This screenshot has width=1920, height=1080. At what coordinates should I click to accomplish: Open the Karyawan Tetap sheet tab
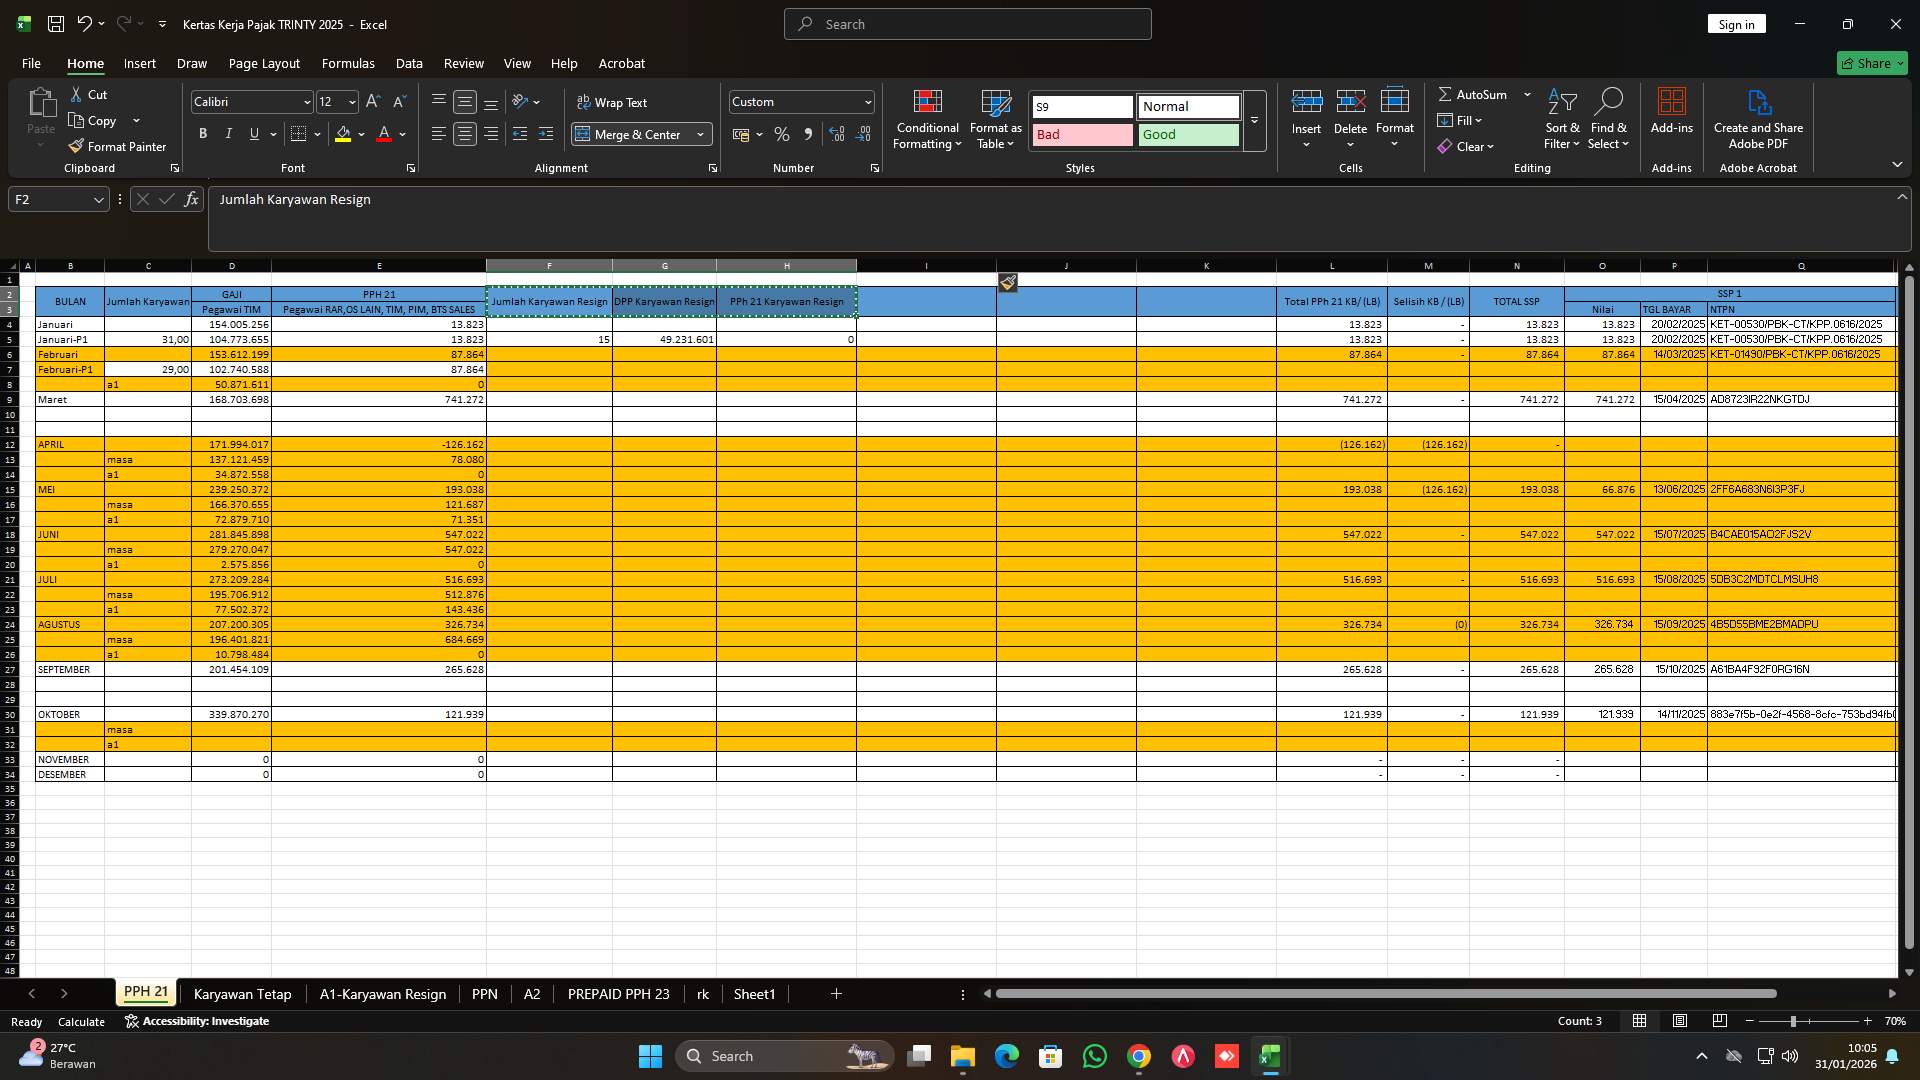(242, 993)
